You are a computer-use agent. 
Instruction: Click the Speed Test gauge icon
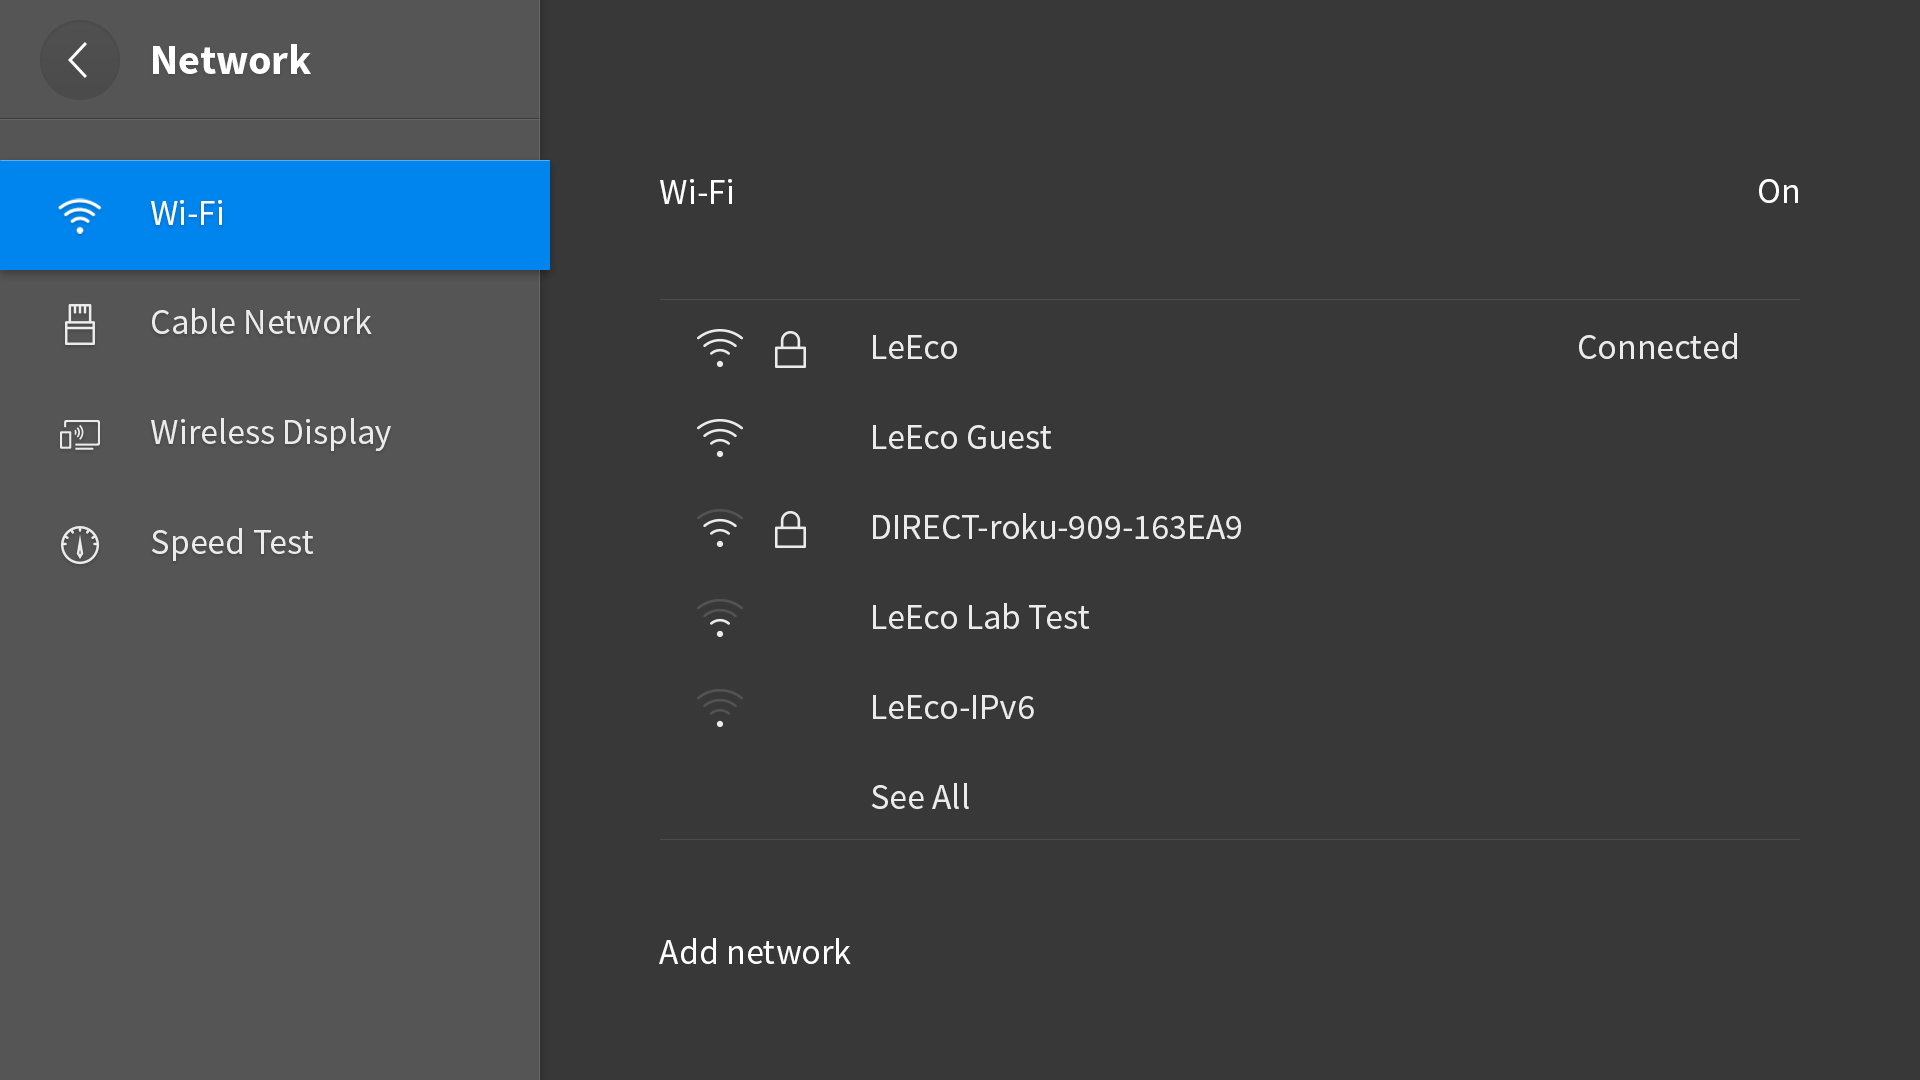[79, 544]
